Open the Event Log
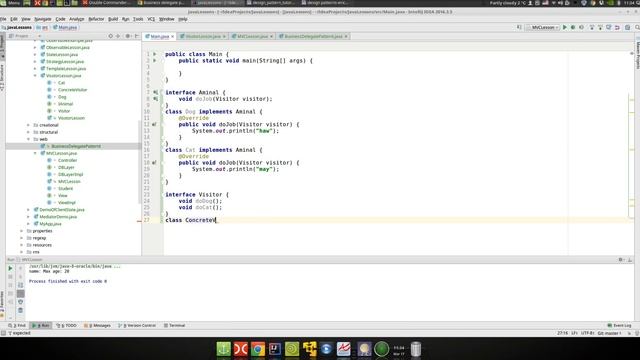 click(x=619, y=325)
